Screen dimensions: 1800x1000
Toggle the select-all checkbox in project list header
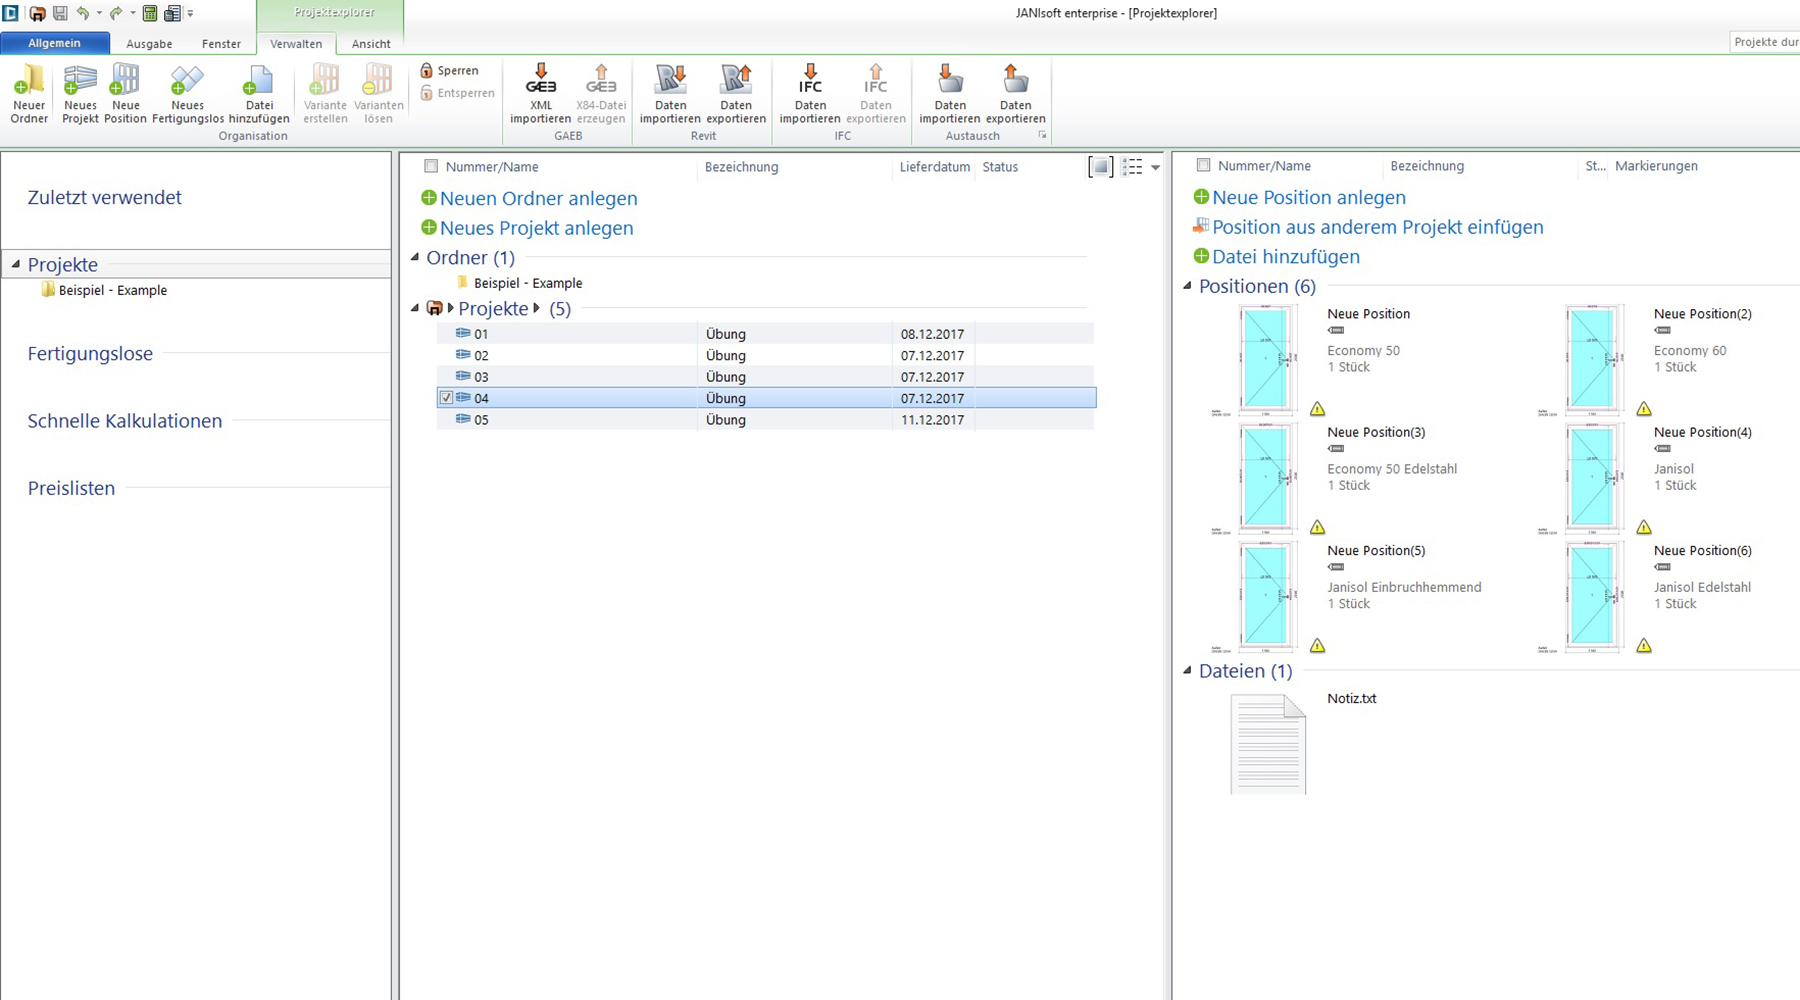pos(431,166)
